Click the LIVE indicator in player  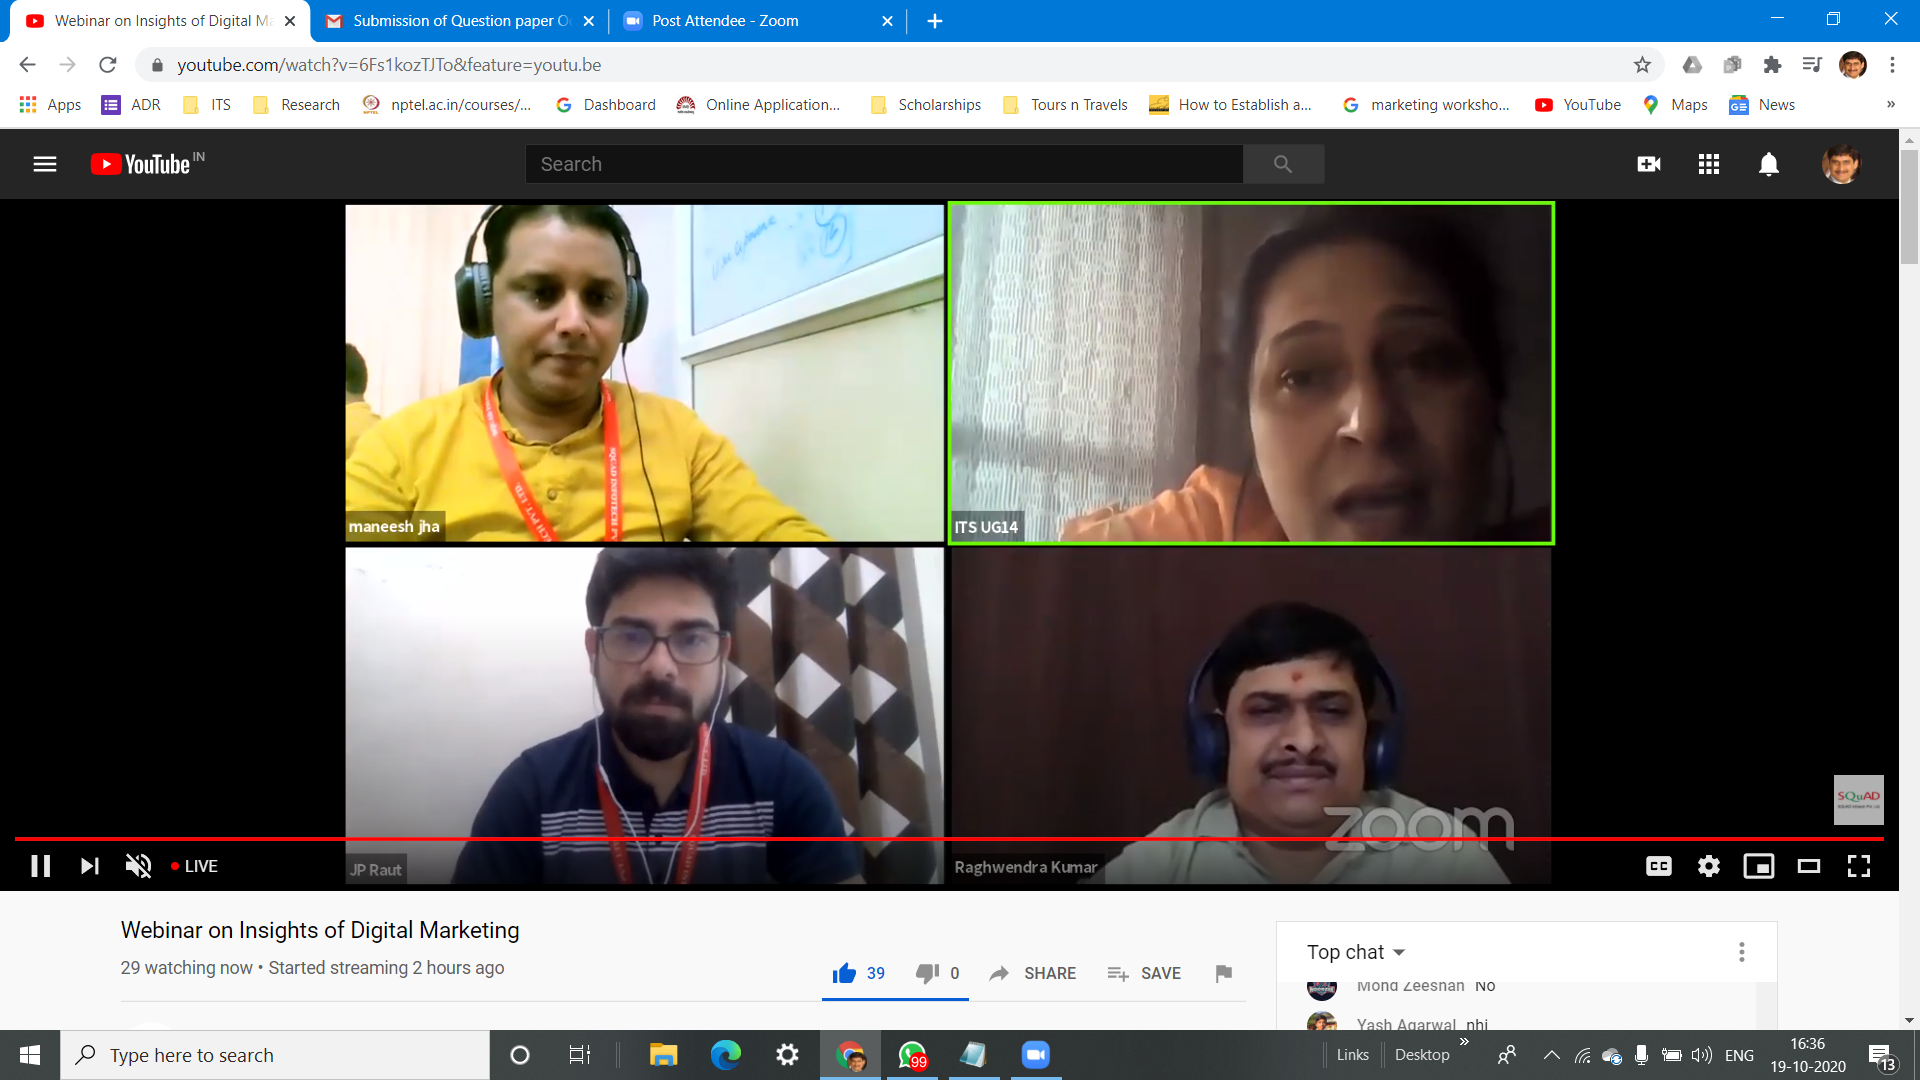tap(195, 866)
